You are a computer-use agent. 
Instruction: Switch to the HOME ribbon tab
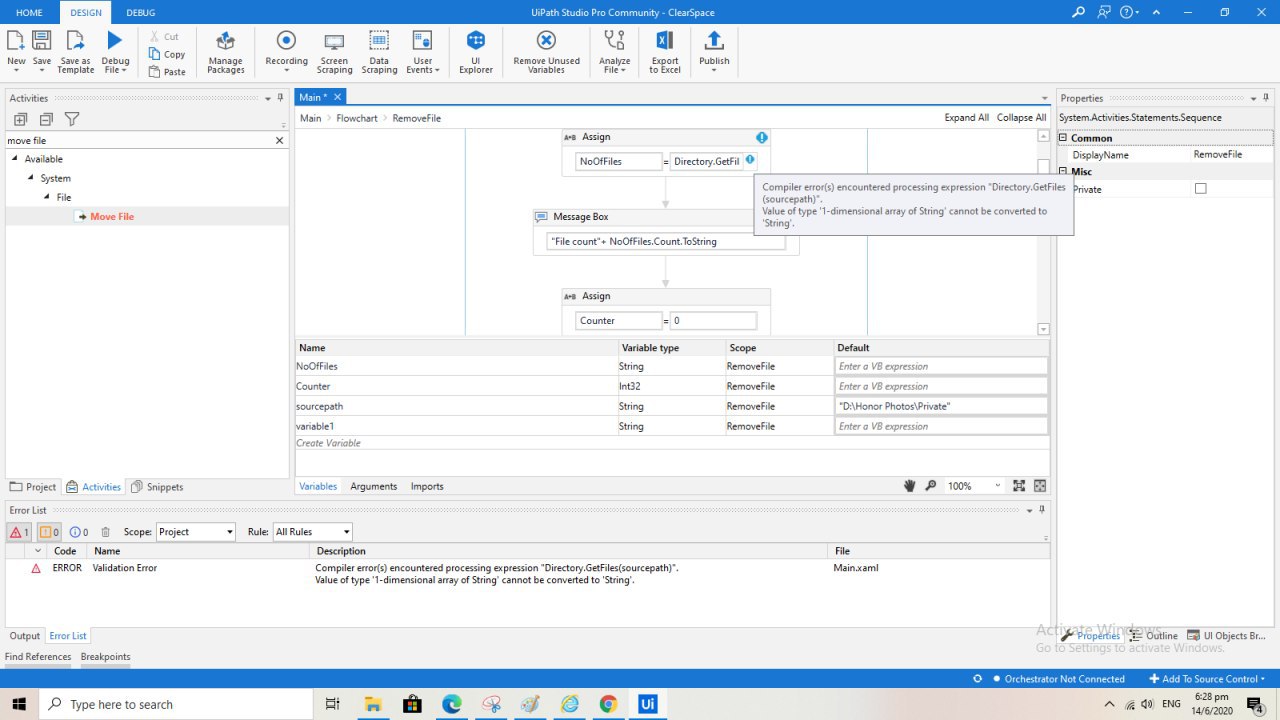pyautogui.click(x=30, y=12)
